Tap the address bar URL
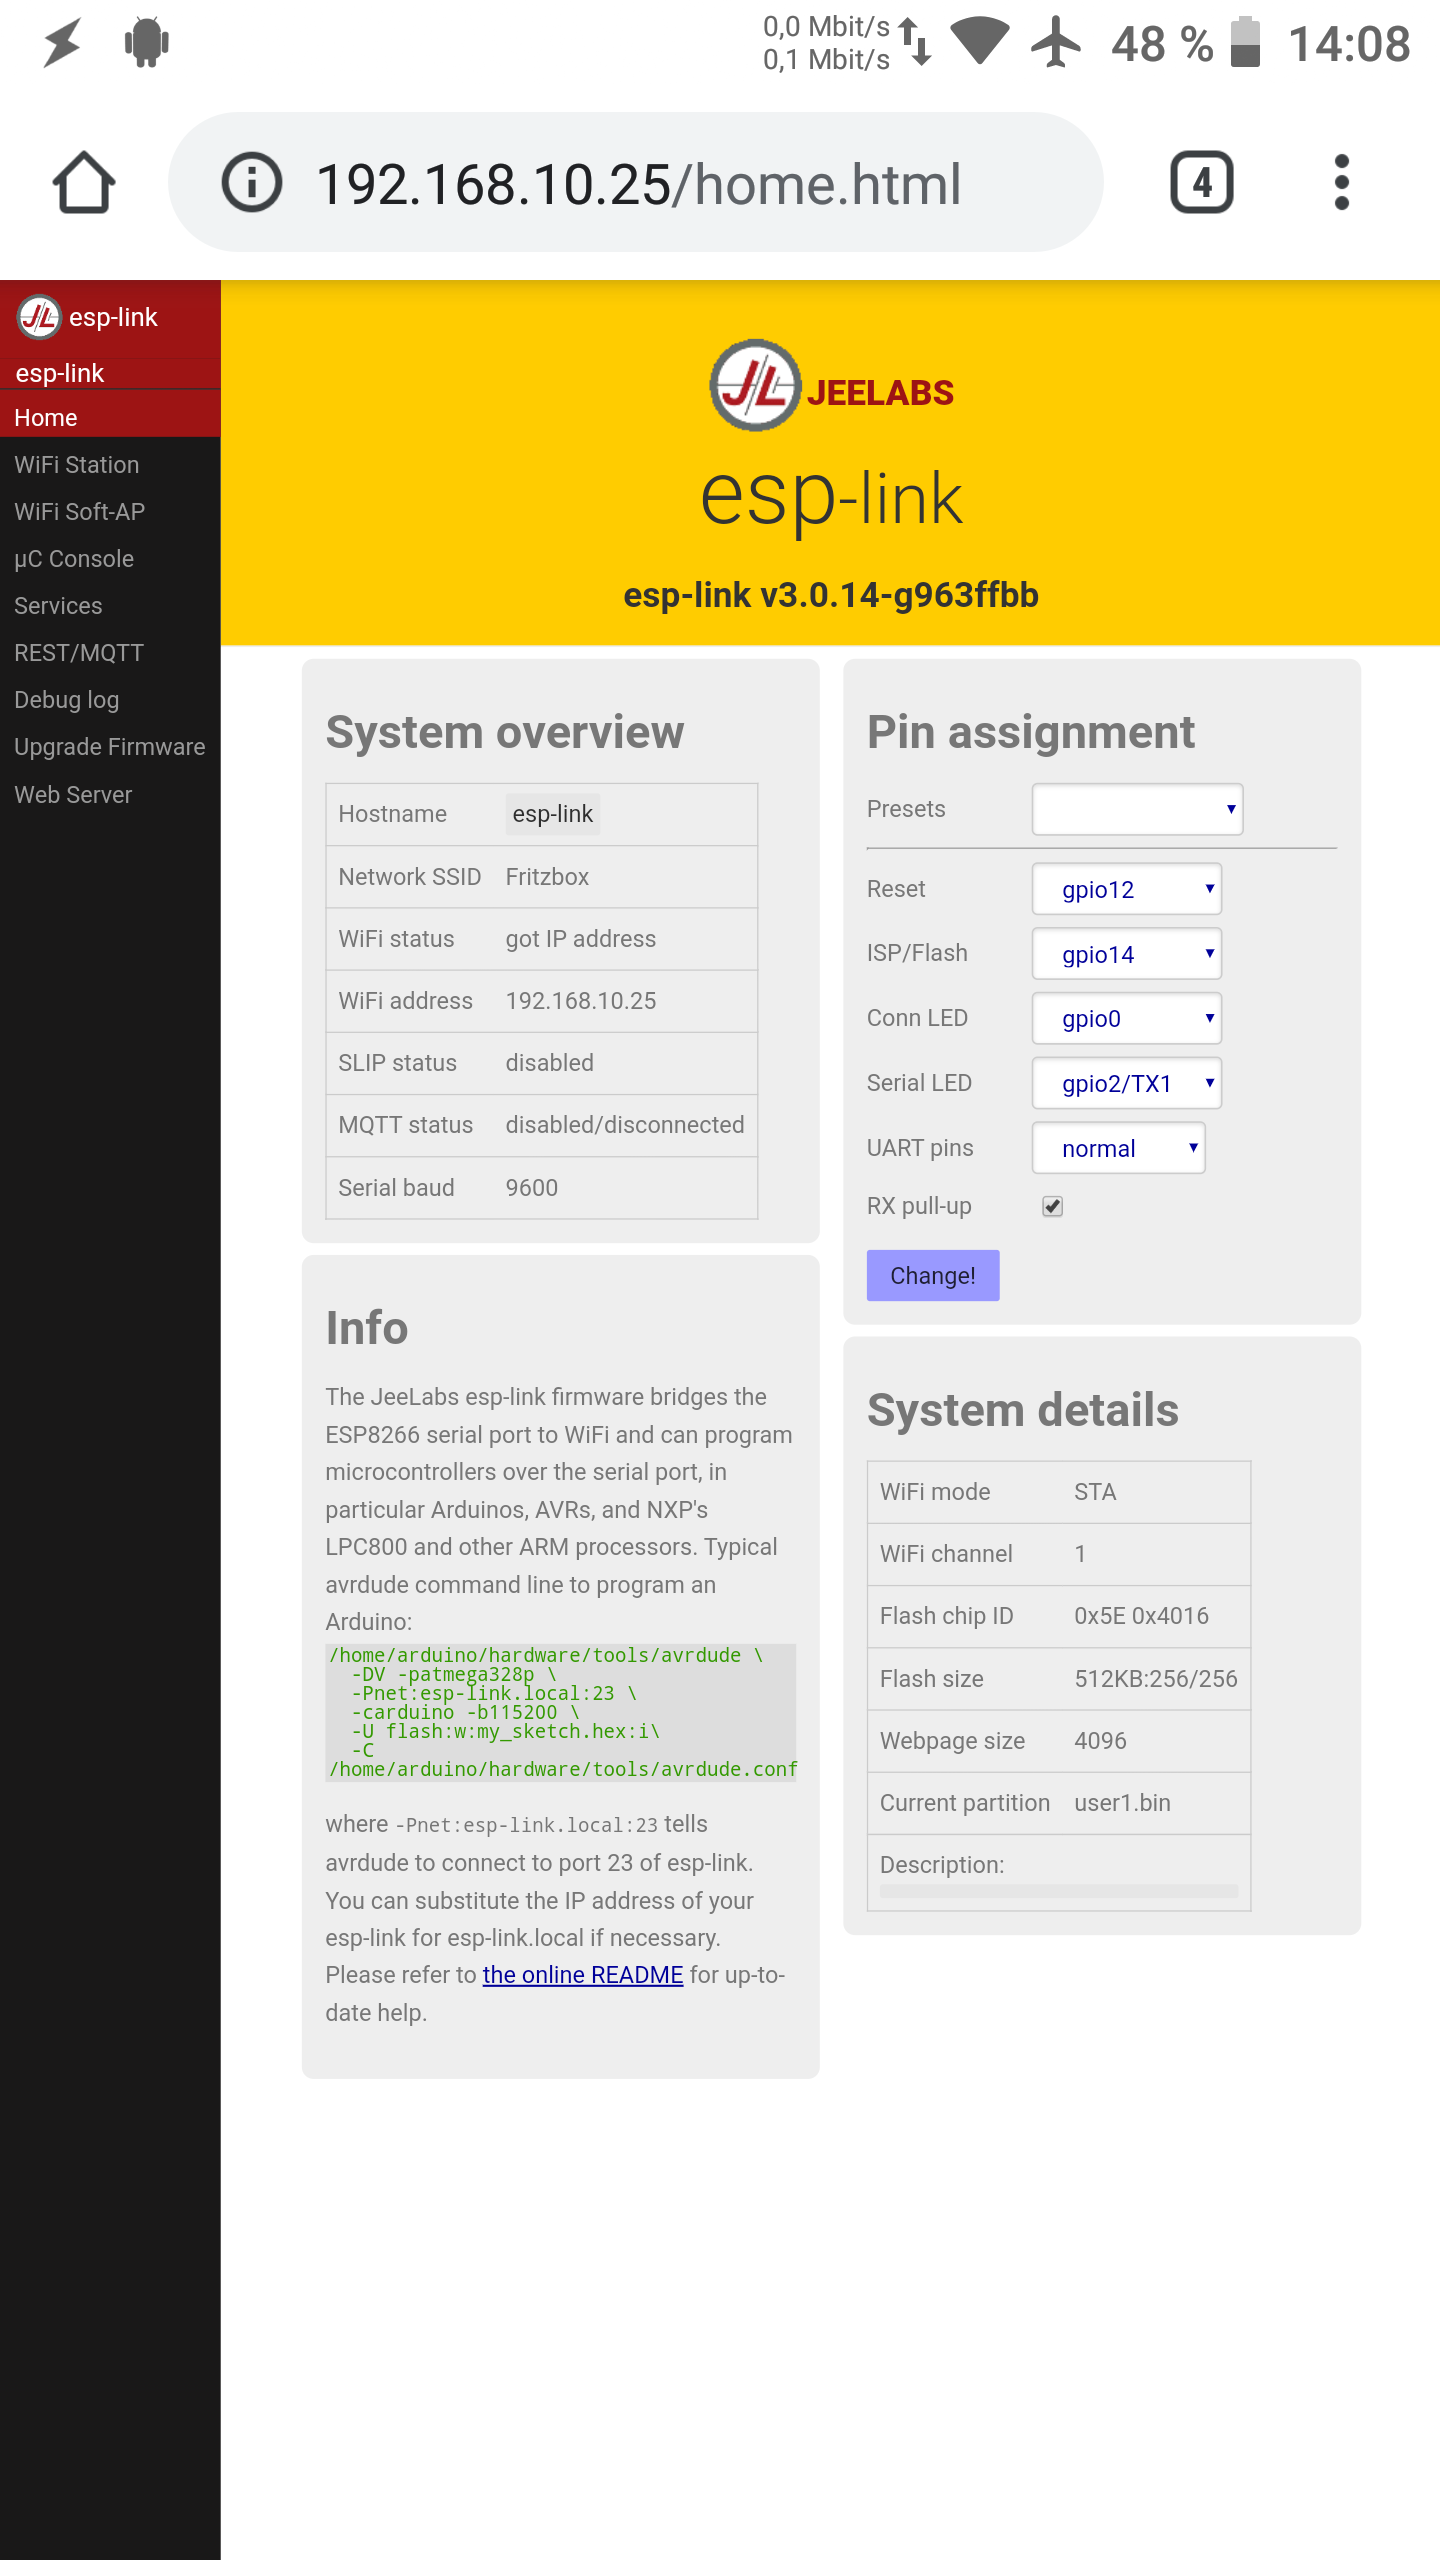 coord(639,184)
